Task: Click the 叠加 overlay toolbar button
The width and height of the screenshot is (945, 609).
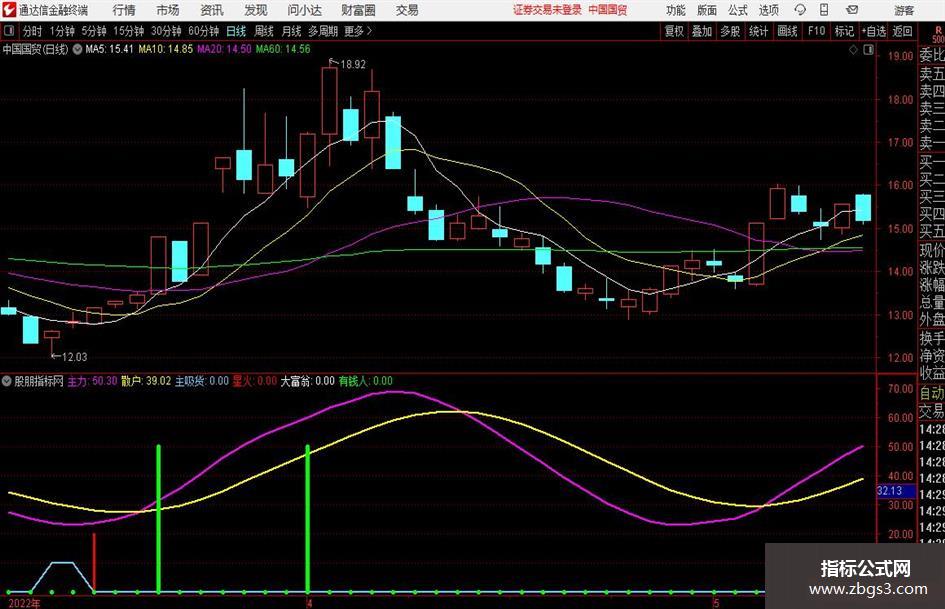Action: [702, 31]
